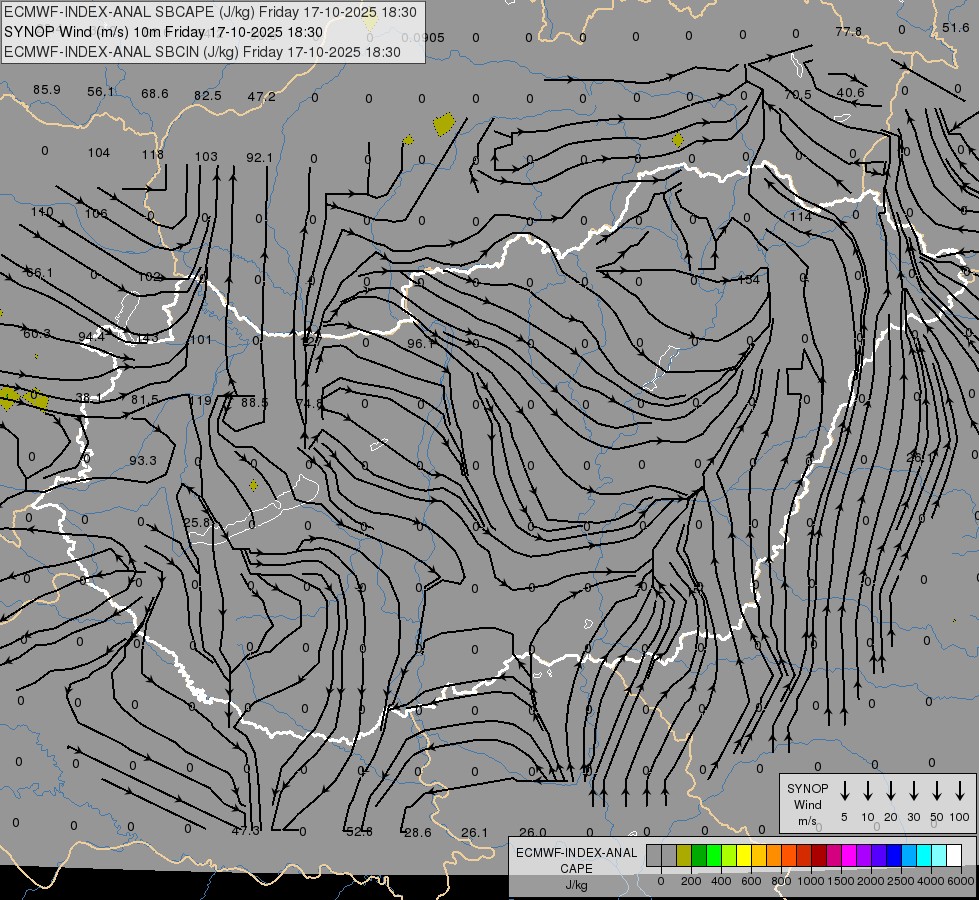Click the ECMWF-INDEX-ANAL legend title
This screenshot has width=979, height=900.
coord(576,853)
